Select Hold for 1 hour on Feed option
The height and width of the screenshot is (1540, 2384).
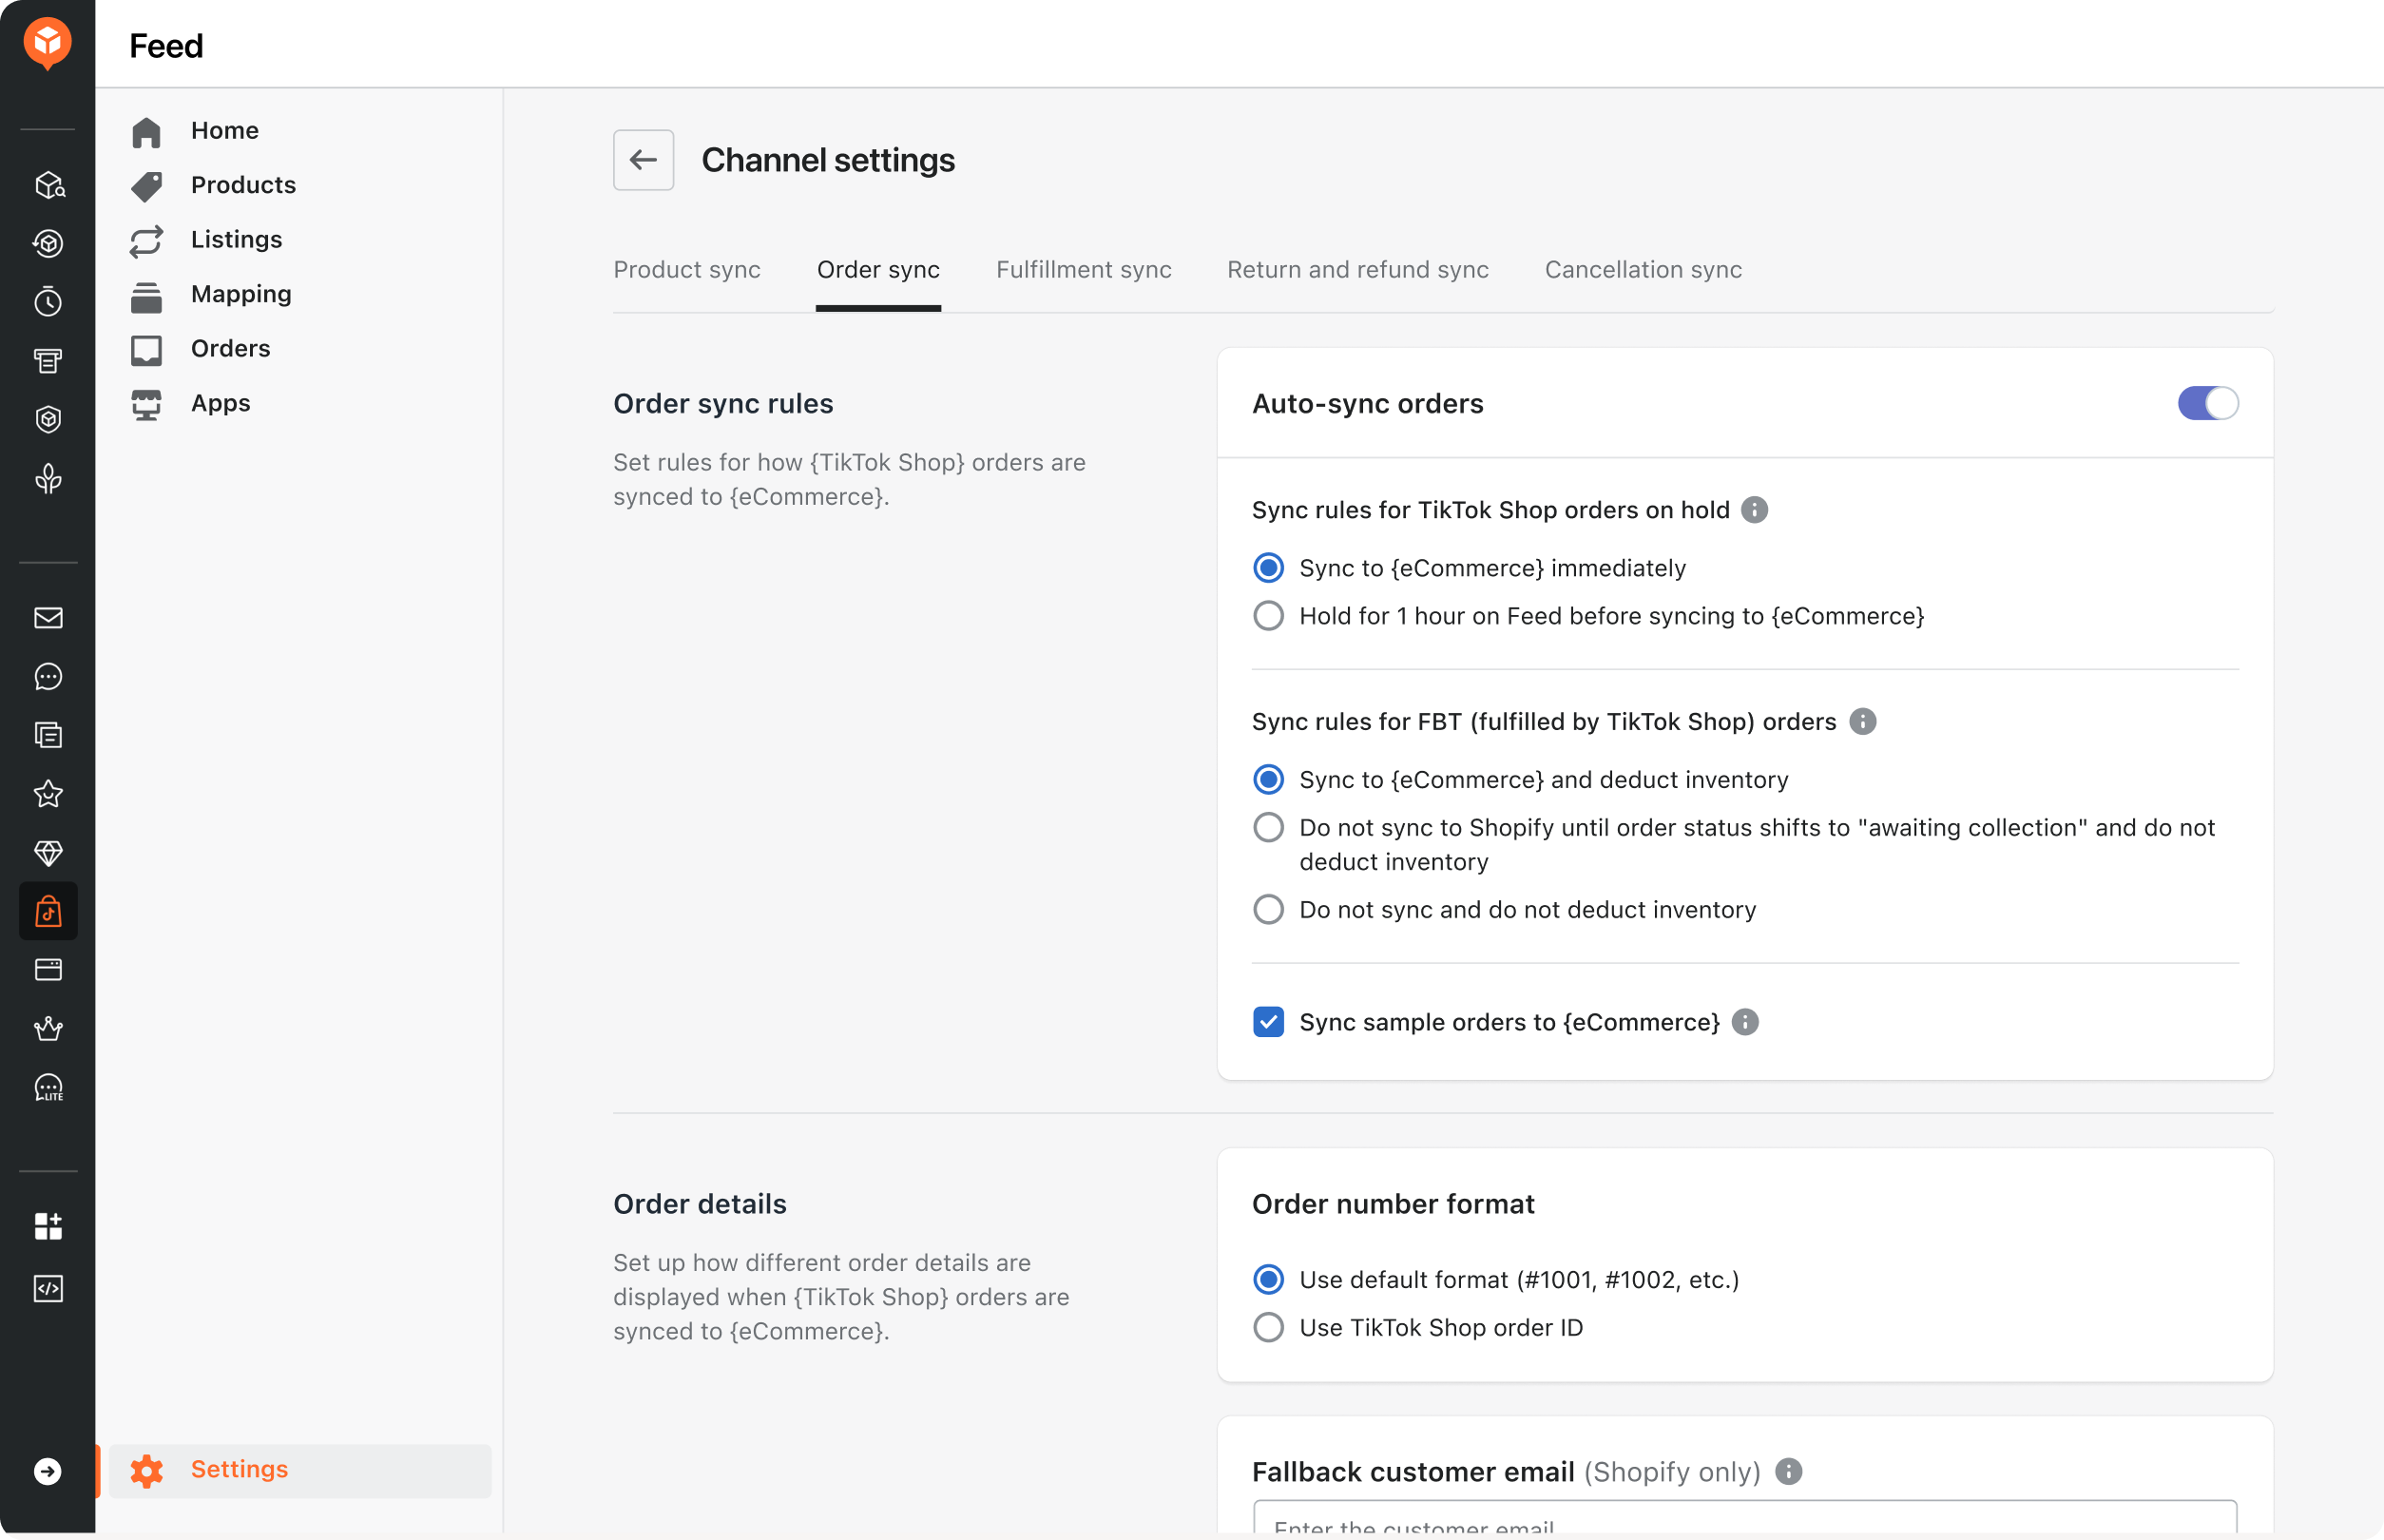click(1268, 616)
